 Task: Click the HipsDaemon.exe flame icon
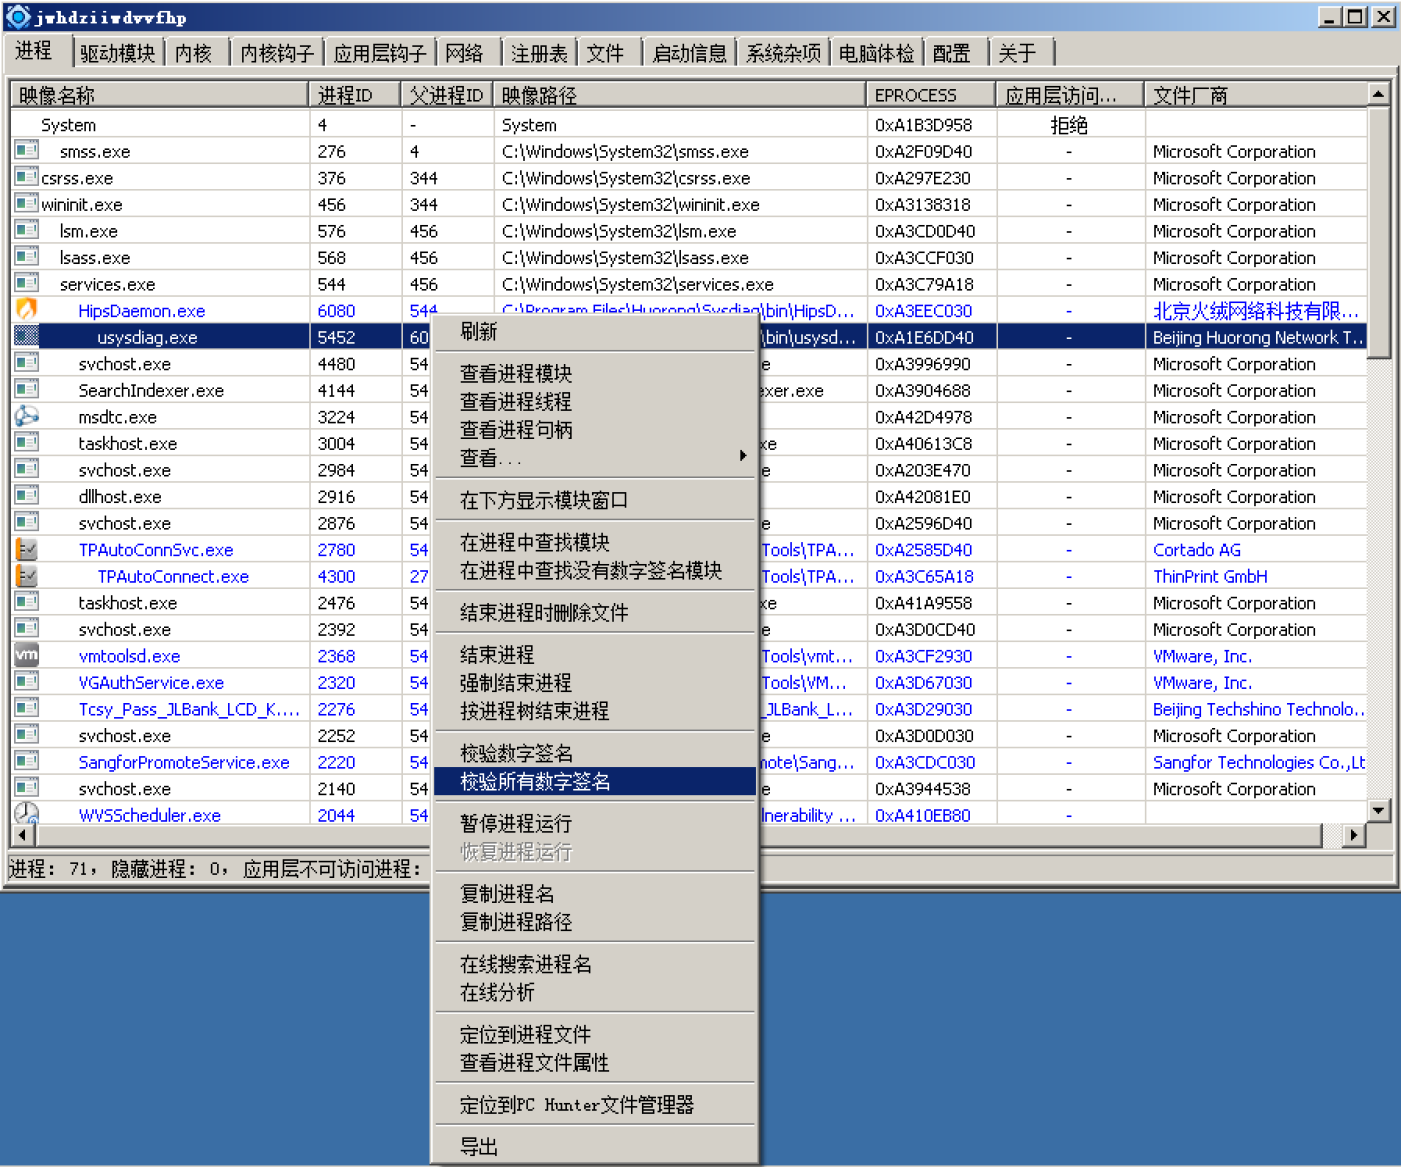pyautogui.click(x=26, y=310)
